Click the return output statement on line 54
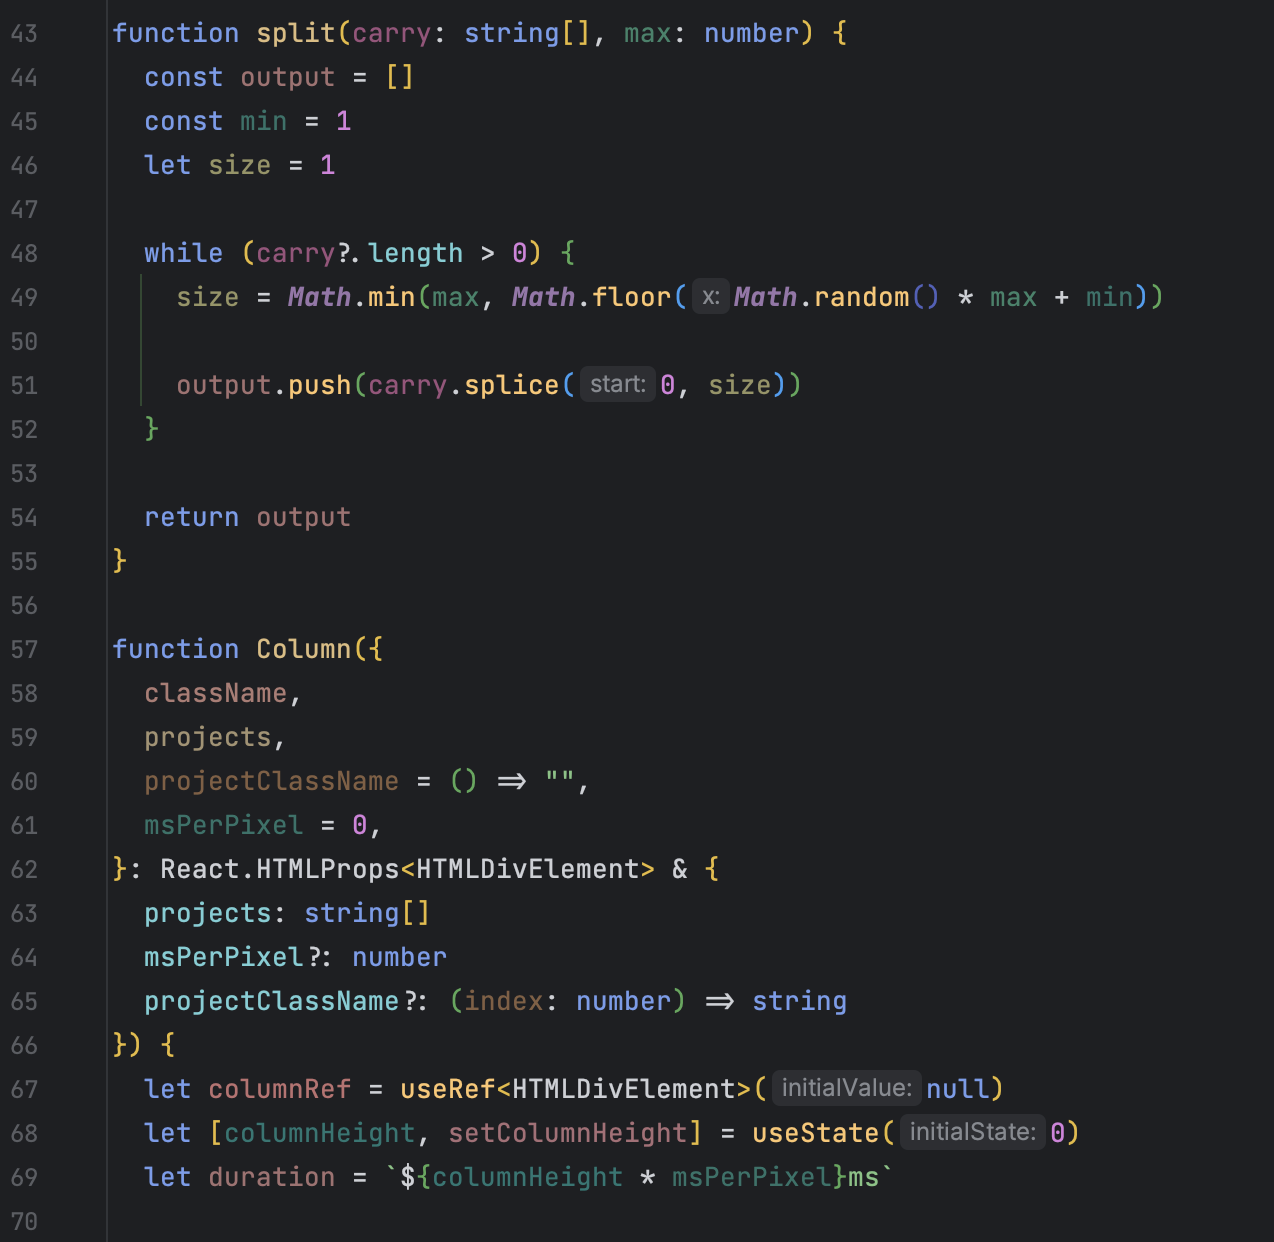 point(247,517)
